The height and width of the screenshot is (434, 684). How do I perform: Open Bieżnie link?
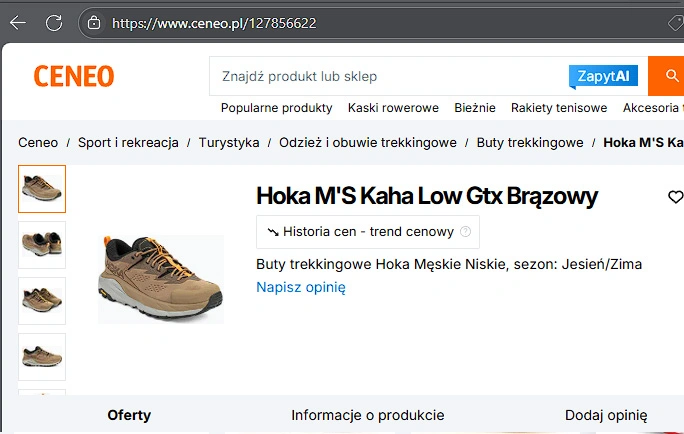475,108
